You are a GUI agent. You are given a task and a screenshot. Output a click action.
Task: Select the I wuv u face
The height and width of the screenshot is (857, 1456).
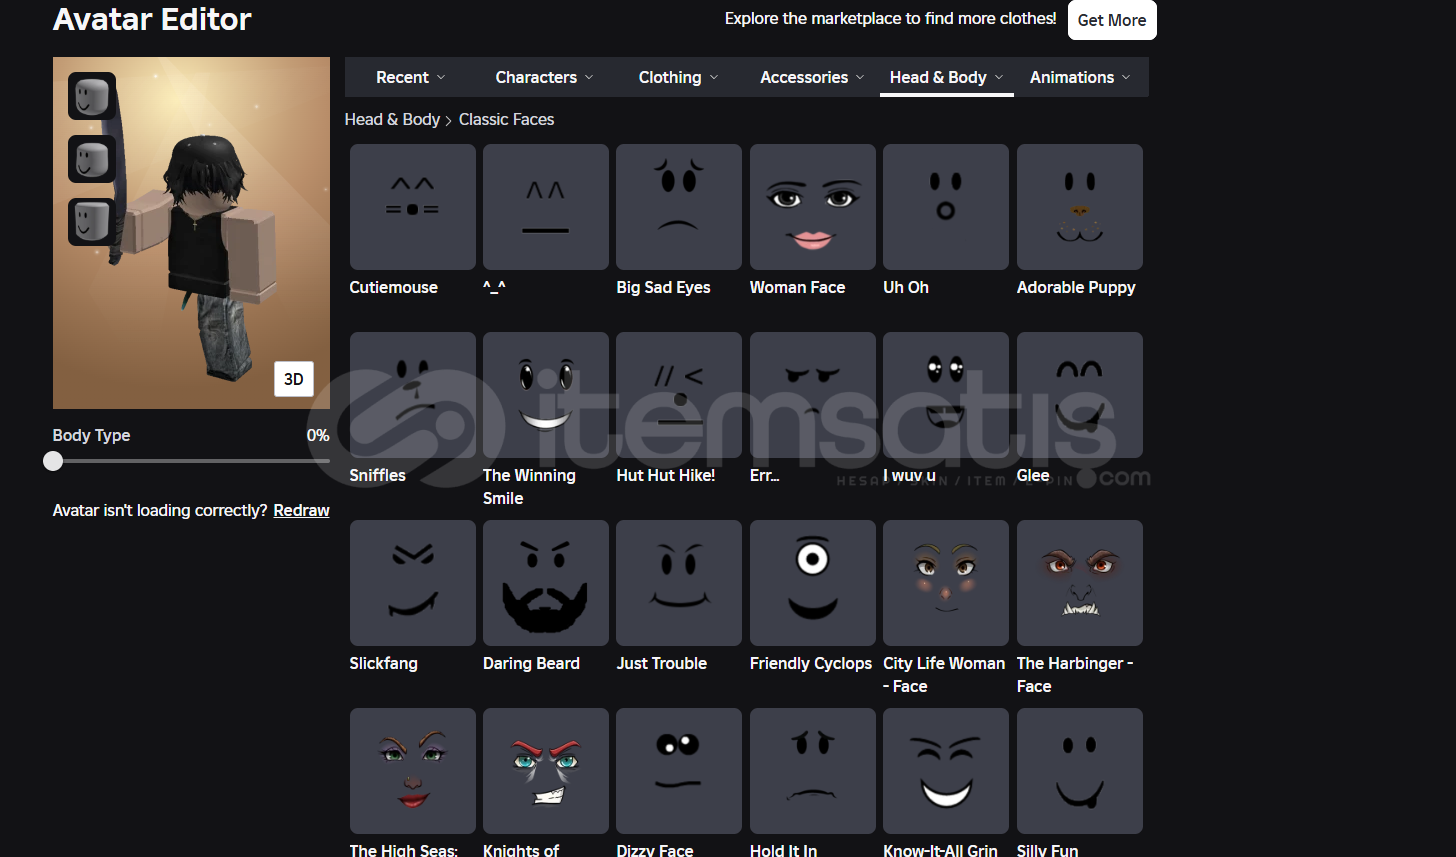tap(946, 395)
